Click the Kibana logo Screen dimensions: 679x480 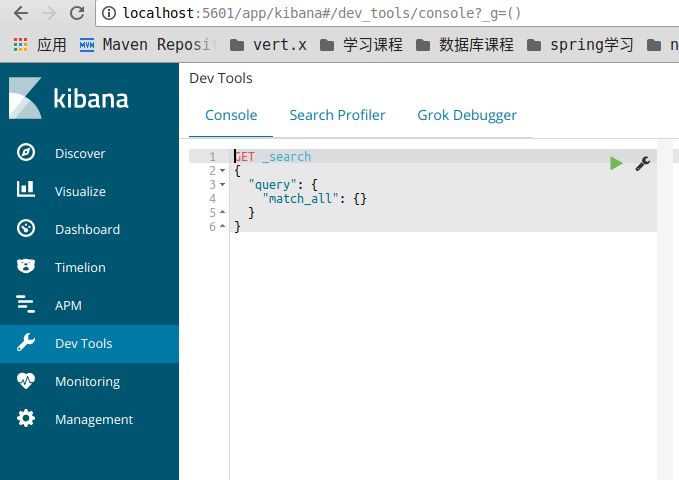click(x=70, y=98)
